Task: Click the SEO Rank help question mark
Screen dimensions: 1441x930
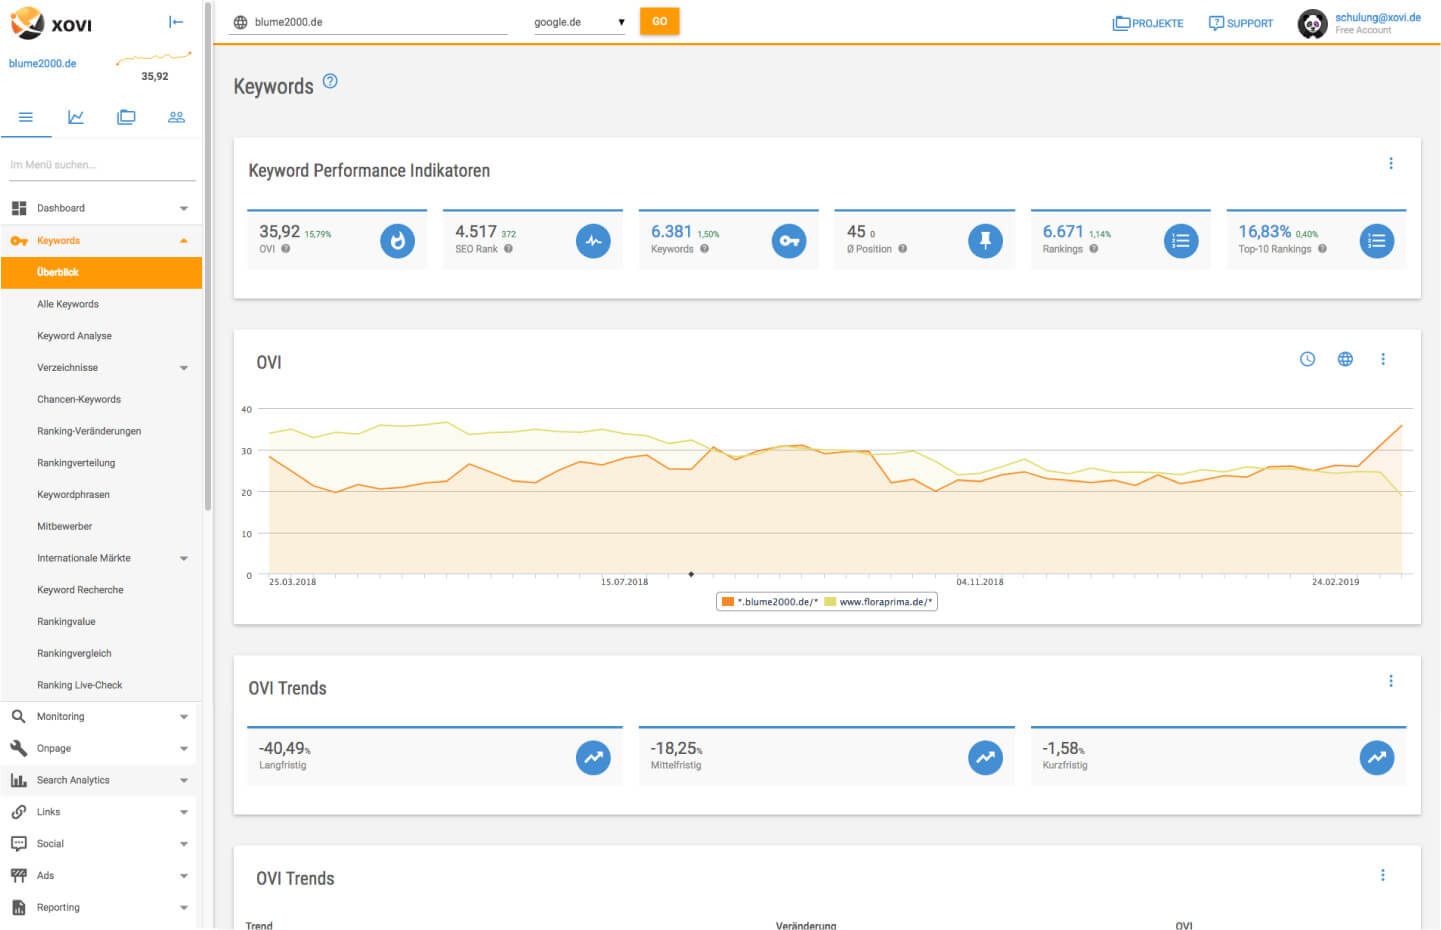Action: coord(508,249)
